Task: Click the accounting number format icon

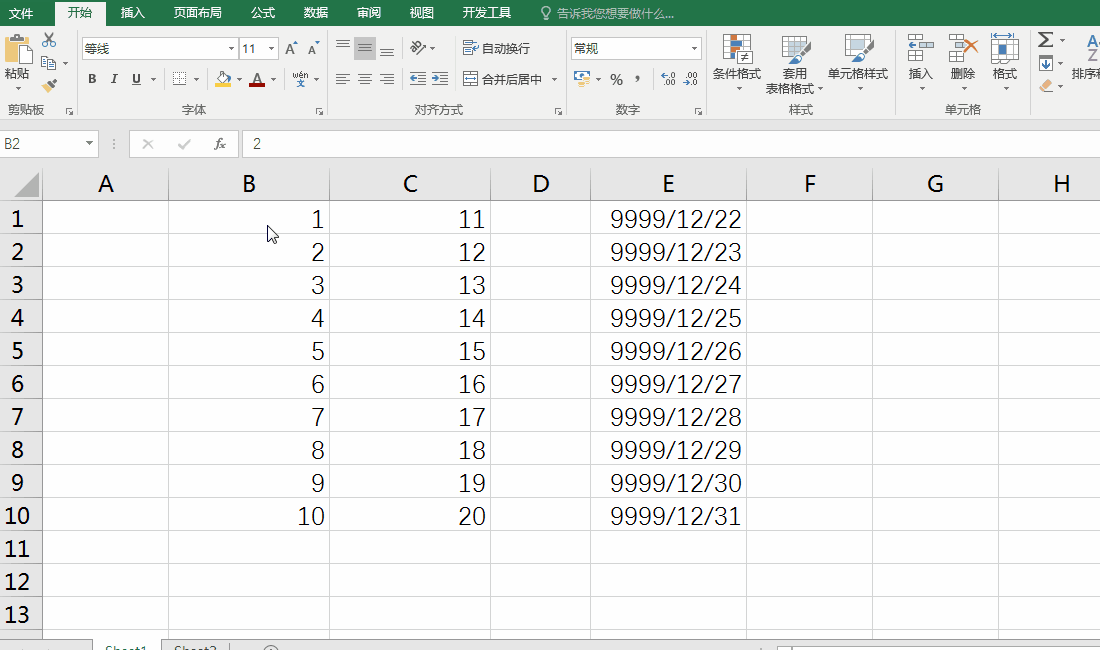Action: [582, 79]
